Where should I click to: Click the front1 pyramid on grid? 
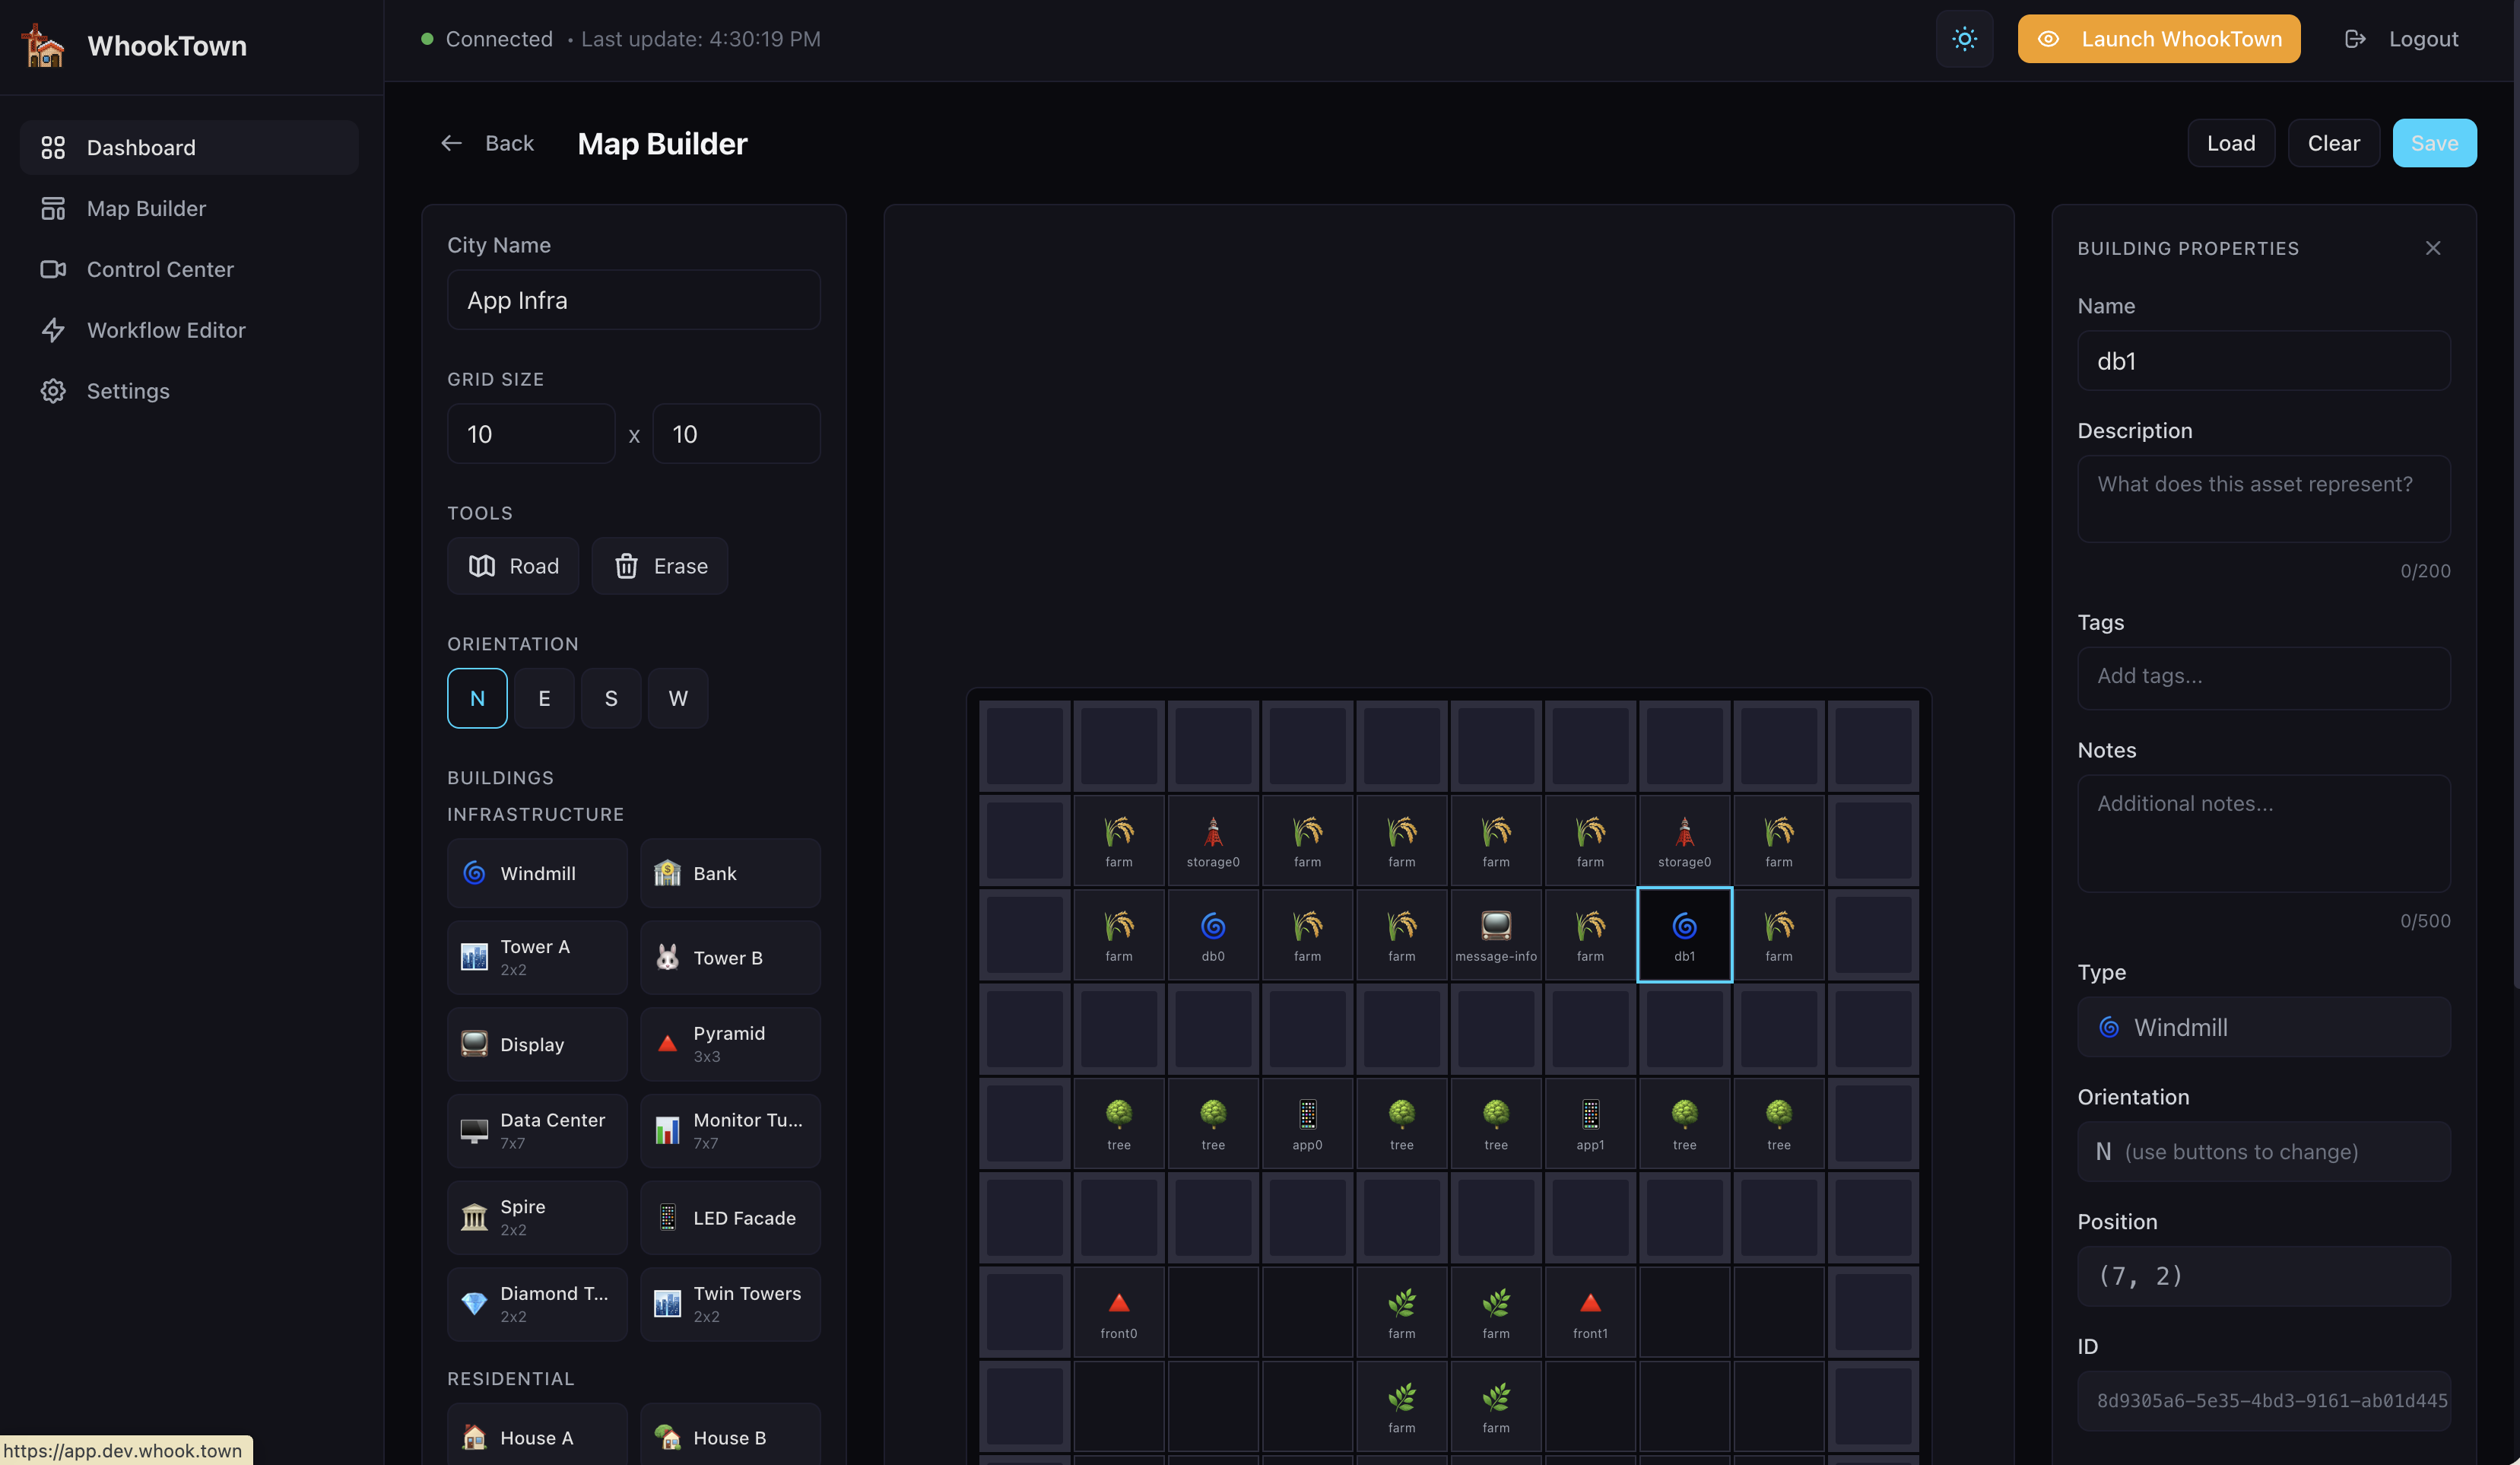(1589, 1312)
